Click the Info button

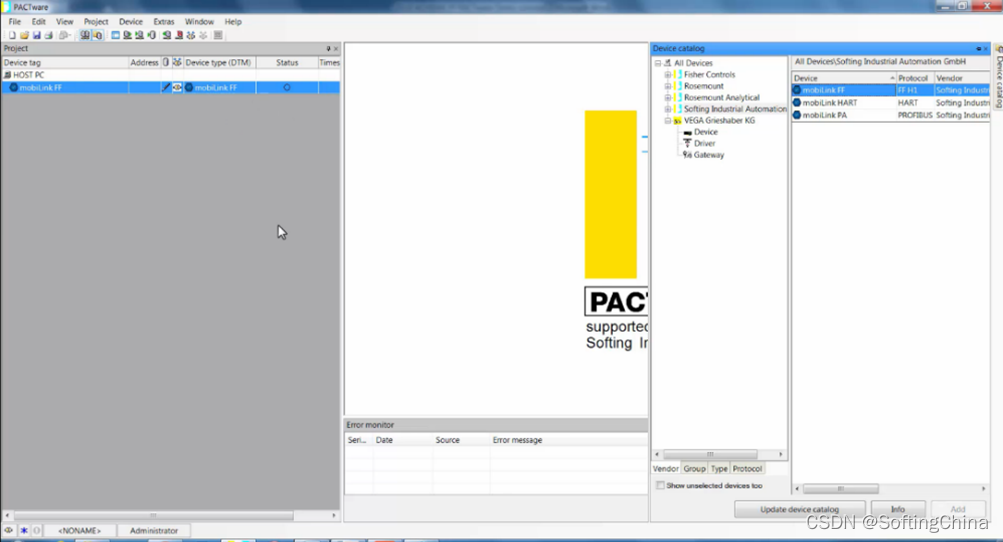click(897, 509)
